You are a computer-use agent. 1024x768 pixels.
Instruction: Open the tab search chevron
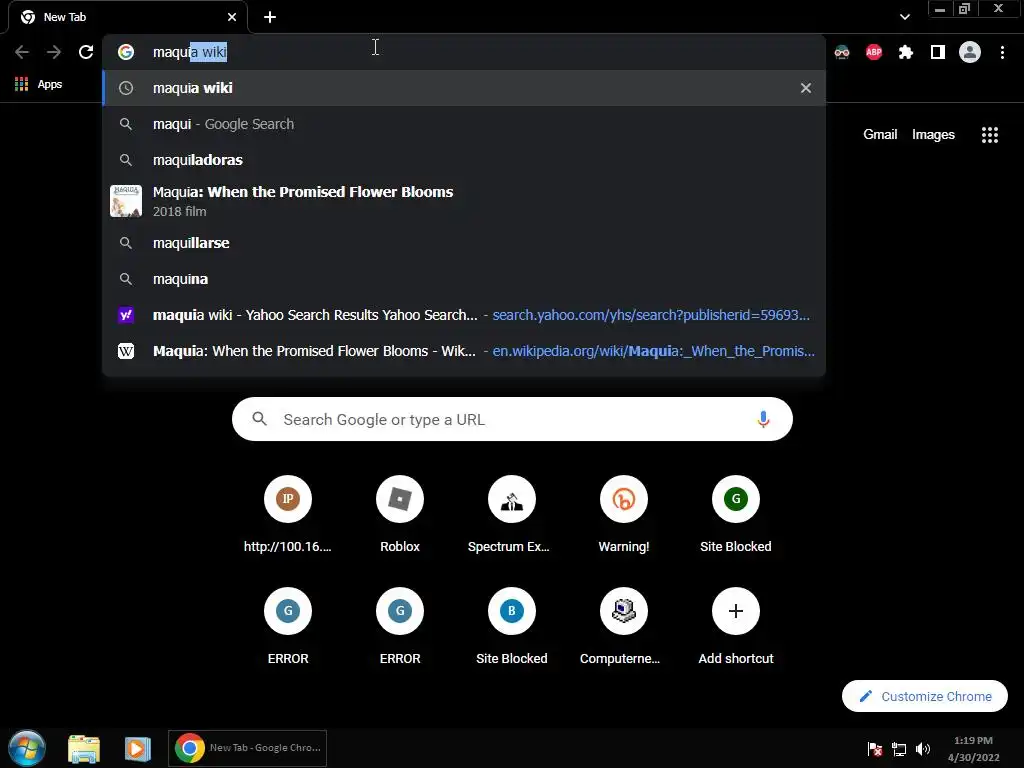click(904, 17)
